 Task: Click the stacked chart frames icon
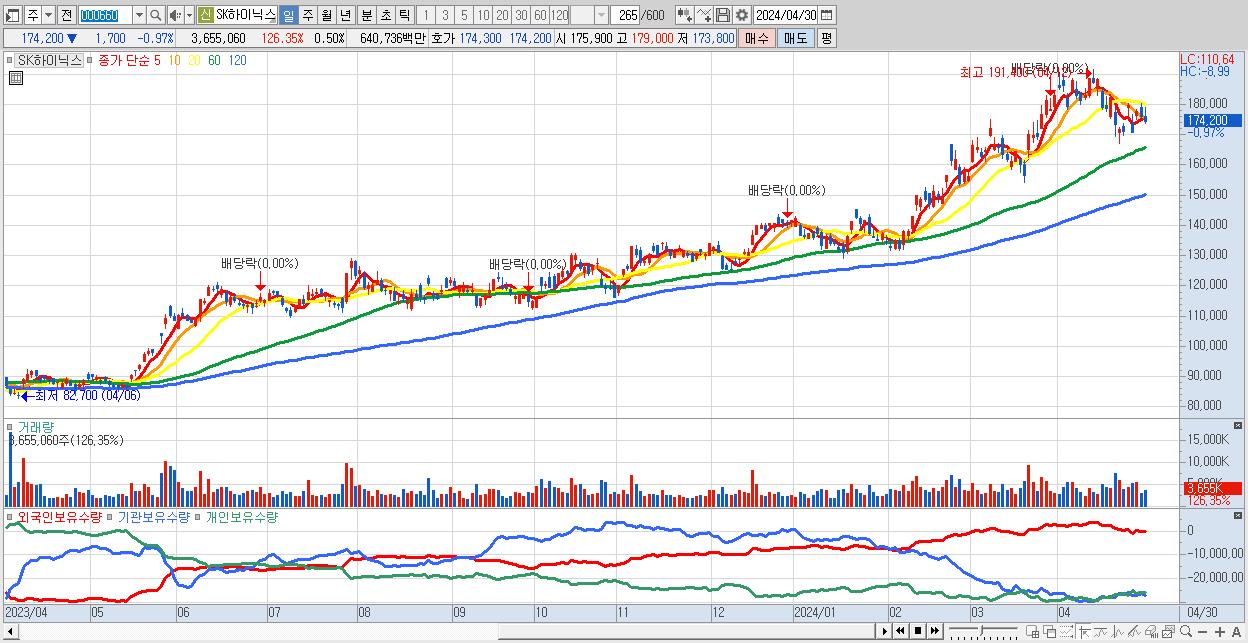(x=1169, y=631)
